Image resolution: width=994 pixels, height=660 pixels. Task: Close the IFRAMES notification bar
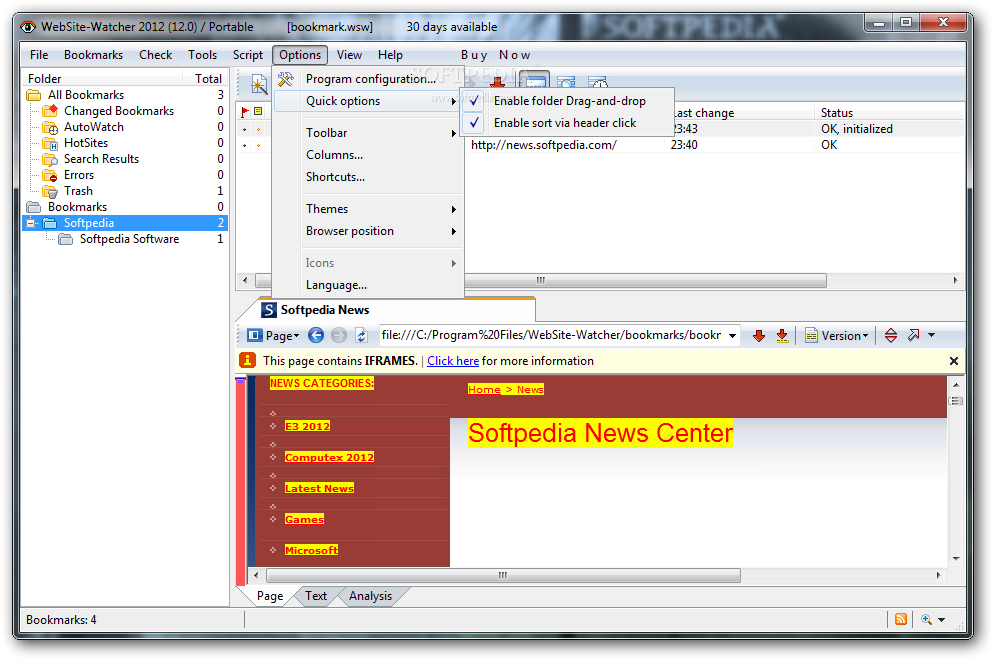[x=953, y=361]
